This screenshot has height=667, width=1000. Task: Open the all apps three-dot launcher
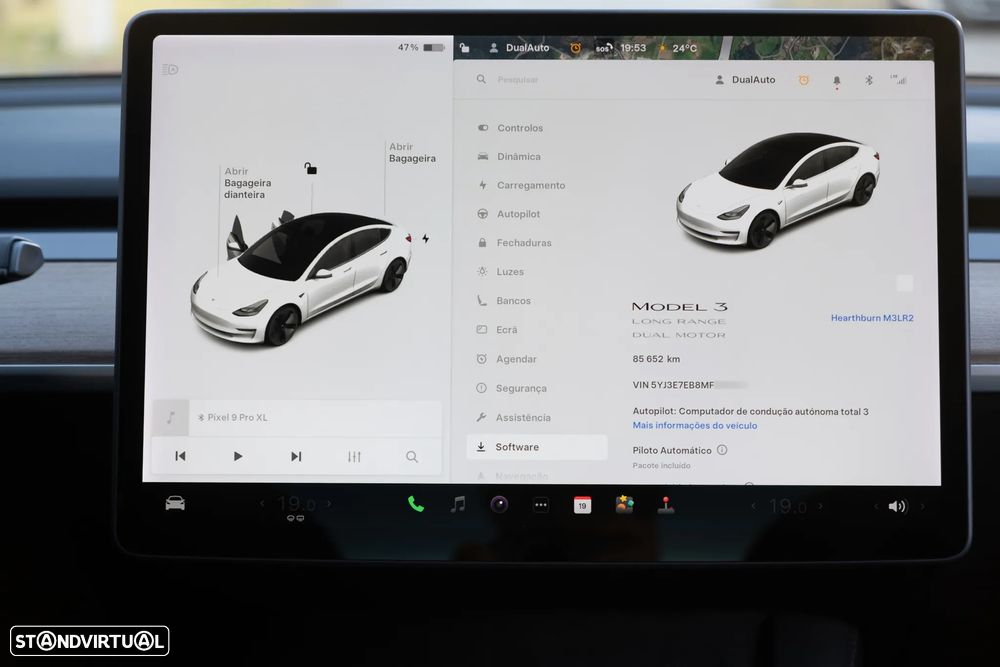(x=541, y=505)
